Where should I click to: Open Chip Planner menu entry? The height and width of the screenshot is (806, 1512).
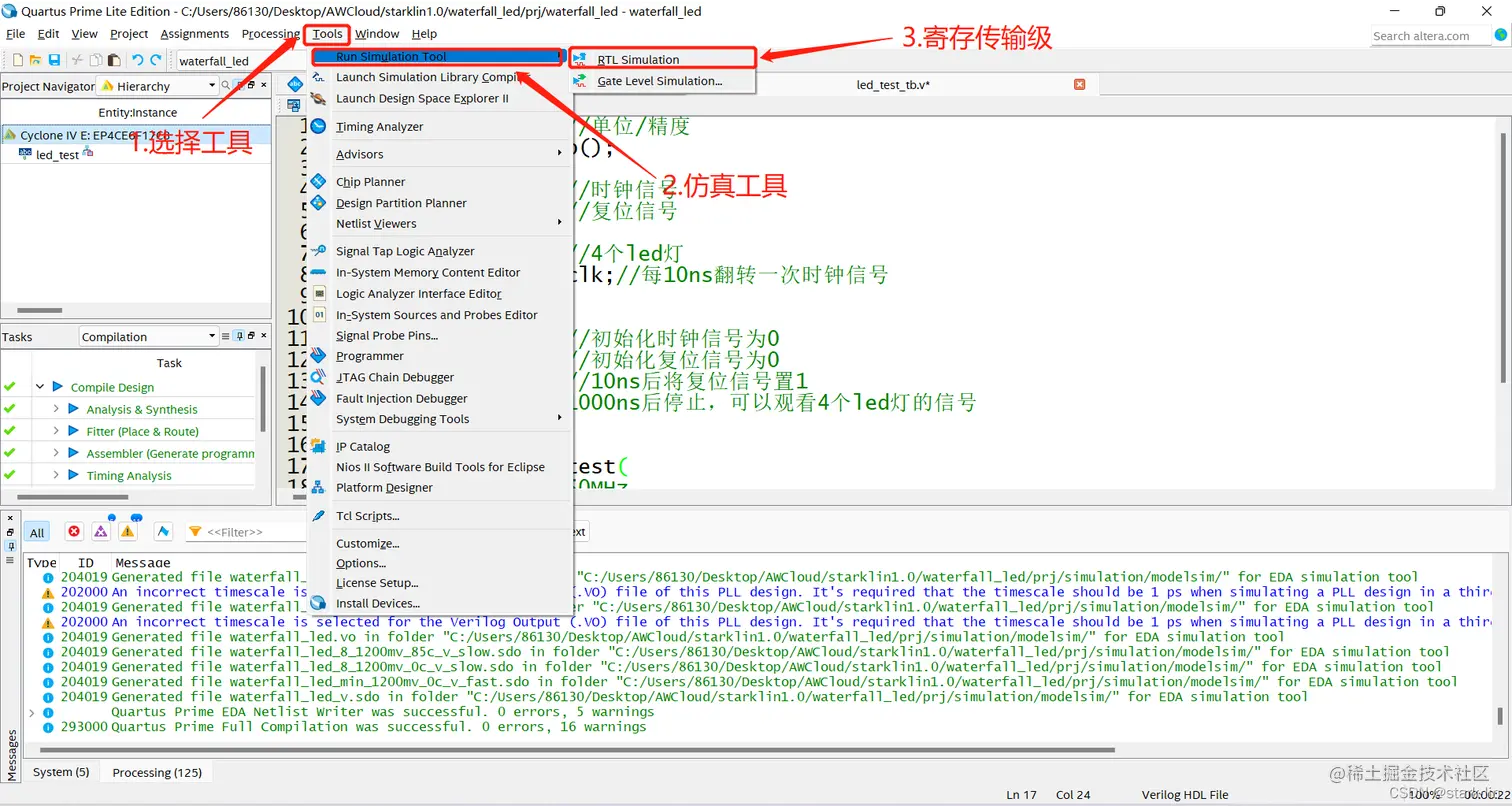coord(370,182)
